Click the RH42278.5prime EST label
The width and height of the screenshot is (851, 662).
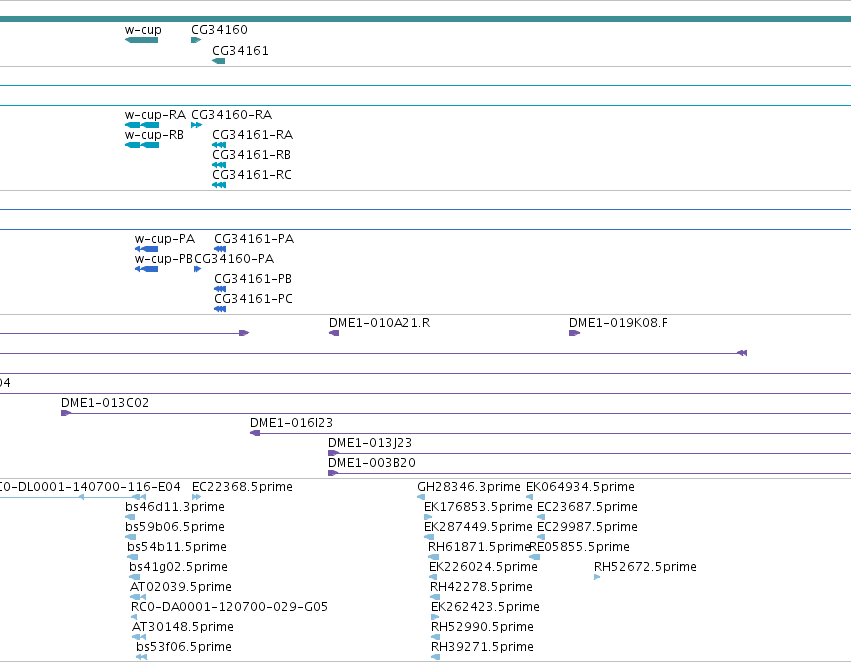(481, 587)
